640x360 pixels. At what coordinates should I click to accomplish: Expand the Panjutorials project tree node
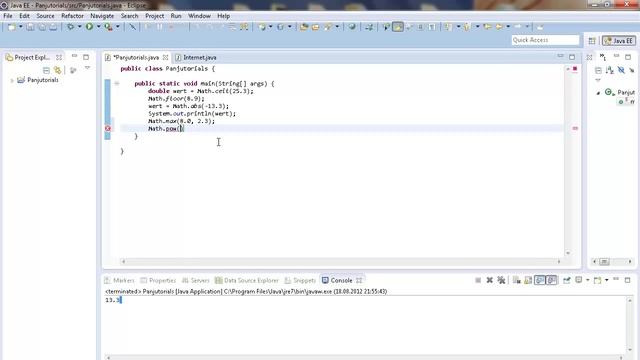(12, 80)
